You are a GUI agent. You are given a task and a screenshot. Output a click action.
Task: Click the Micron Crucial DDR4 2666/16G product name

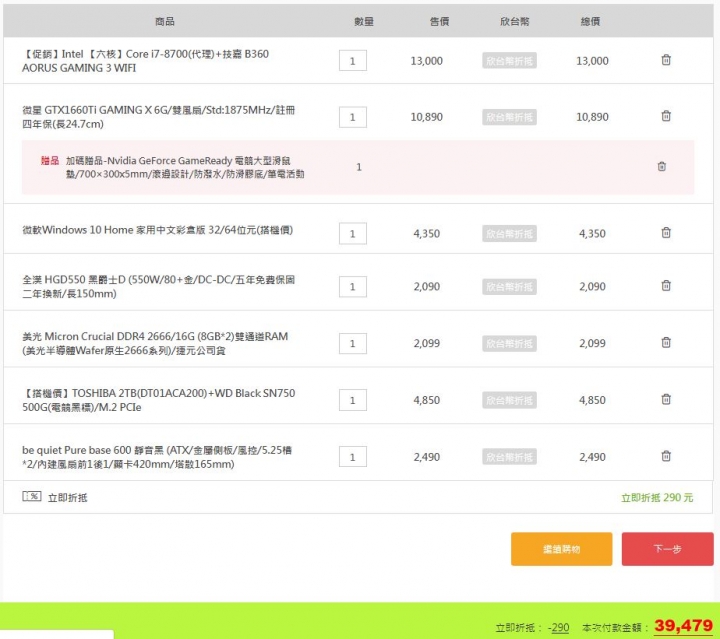pos(155,343)
